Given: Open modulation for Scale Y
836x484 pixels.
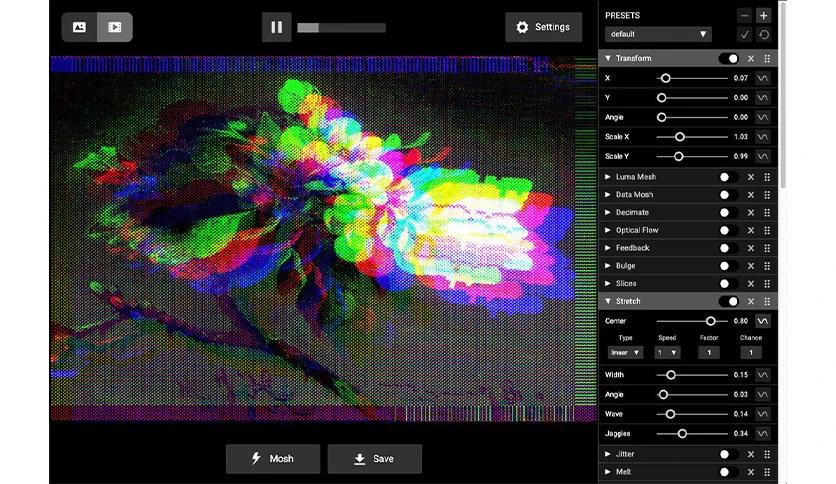Looking at the screenshot, I should pos(763,157).
